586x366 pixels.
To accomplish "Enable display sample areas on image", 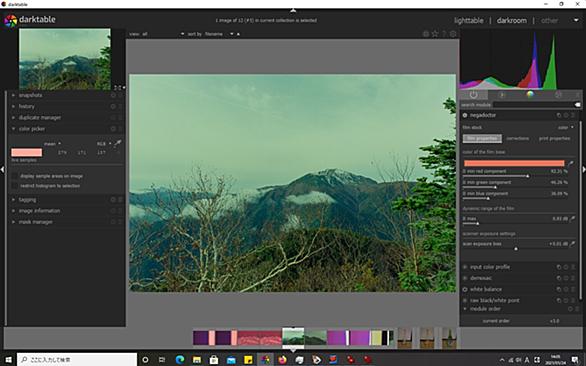I will point(15,176).
